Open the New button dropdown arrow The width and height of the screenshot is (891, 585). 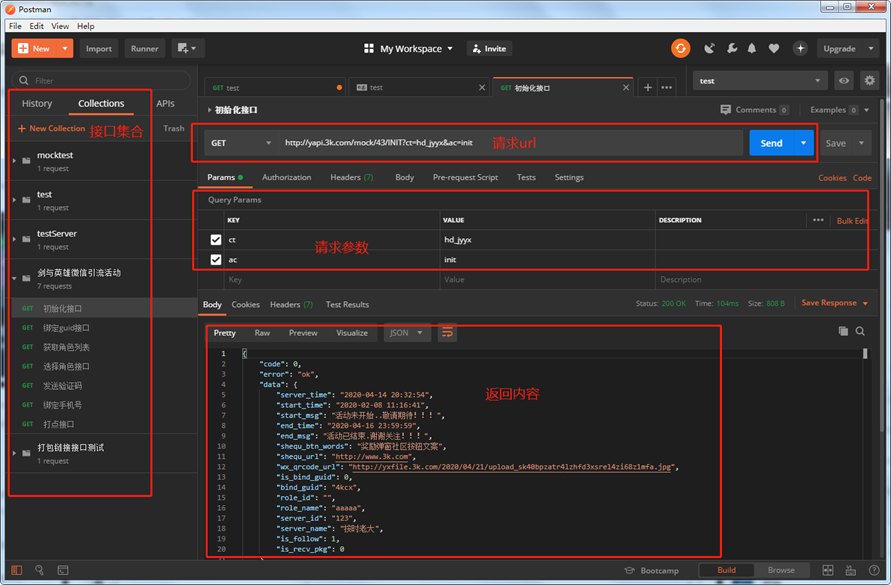pos(65,48)
